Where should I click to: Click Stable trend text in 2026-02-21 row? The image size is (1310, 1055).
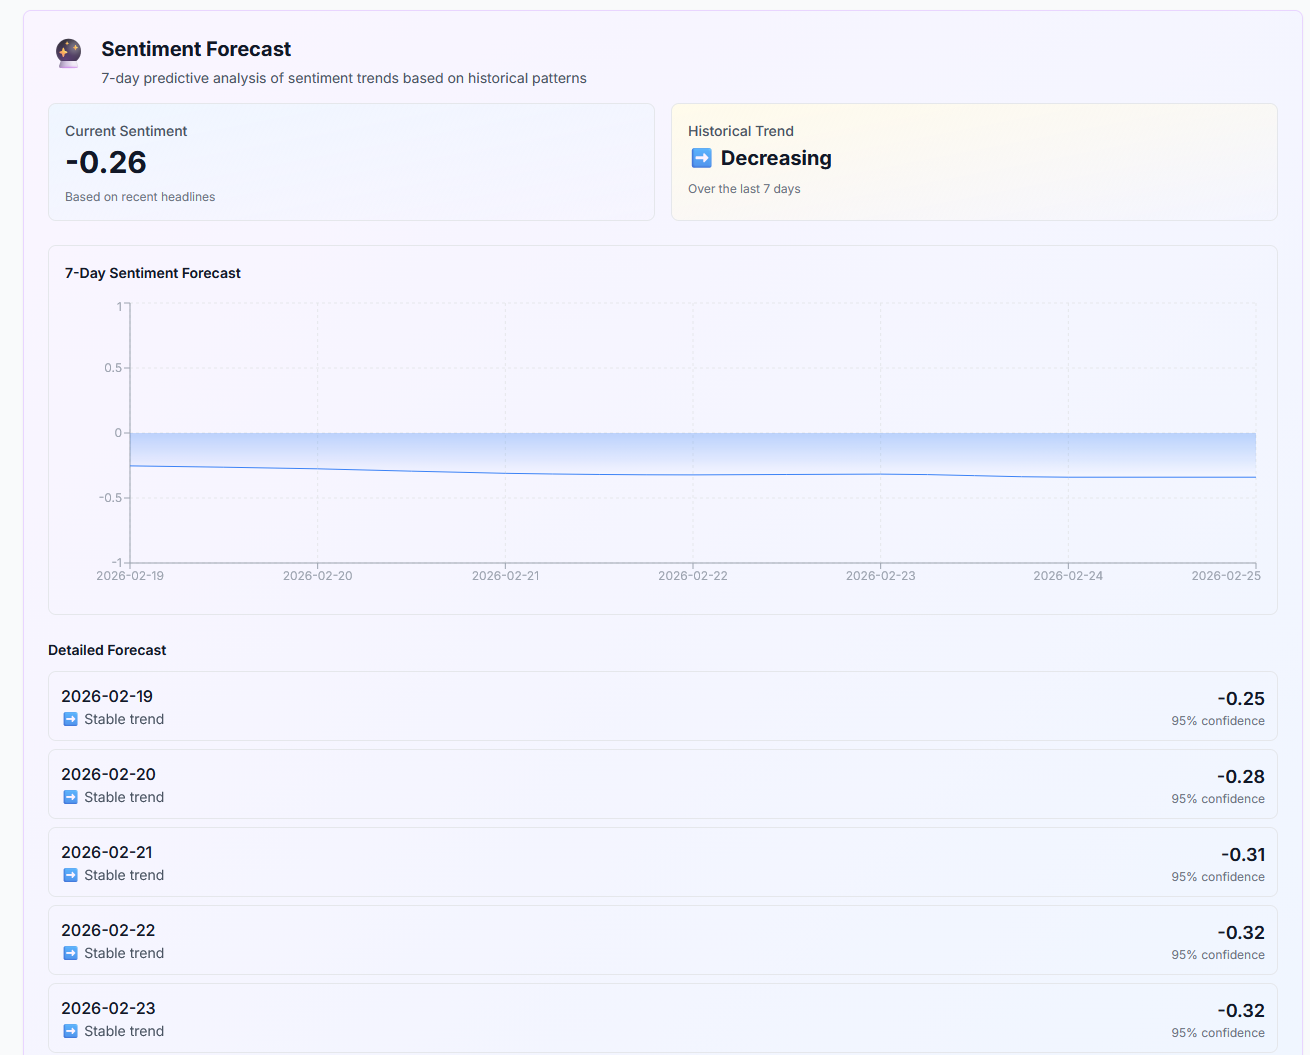[124, 875]
